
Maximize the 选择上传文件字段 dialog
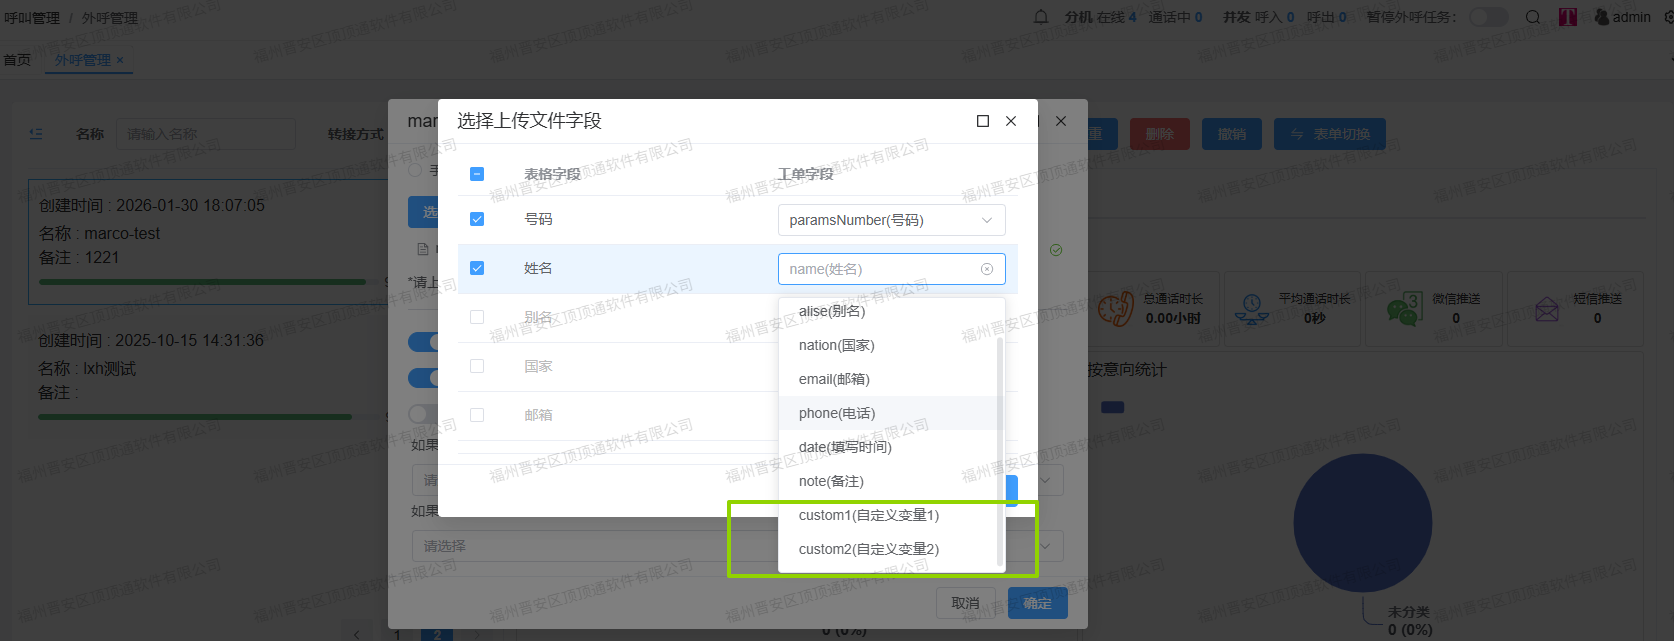pyautogui.click(x=983, y=121)
